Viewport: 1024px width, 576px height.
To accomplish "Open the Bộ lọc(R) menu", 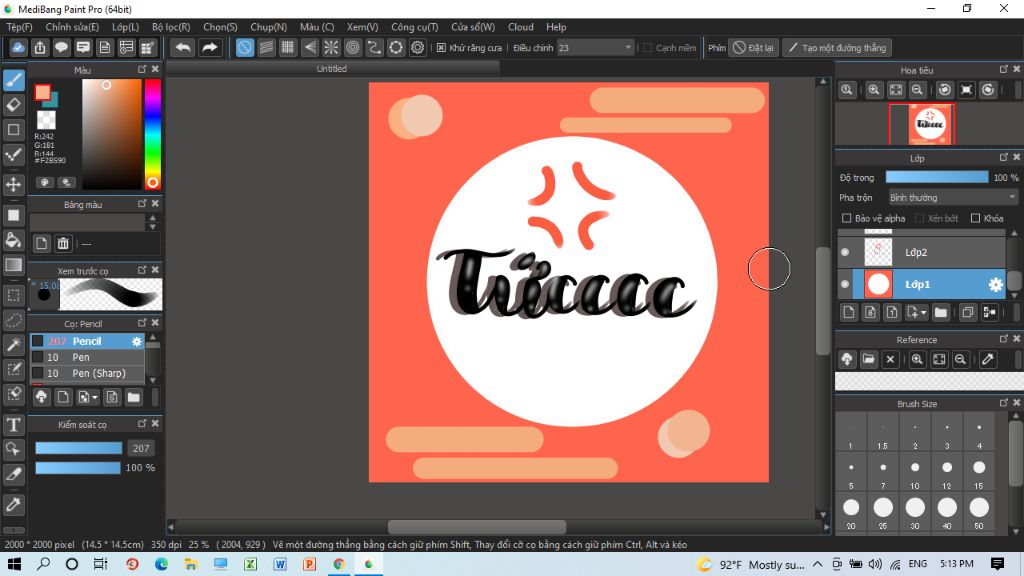I will click(171, 27).
